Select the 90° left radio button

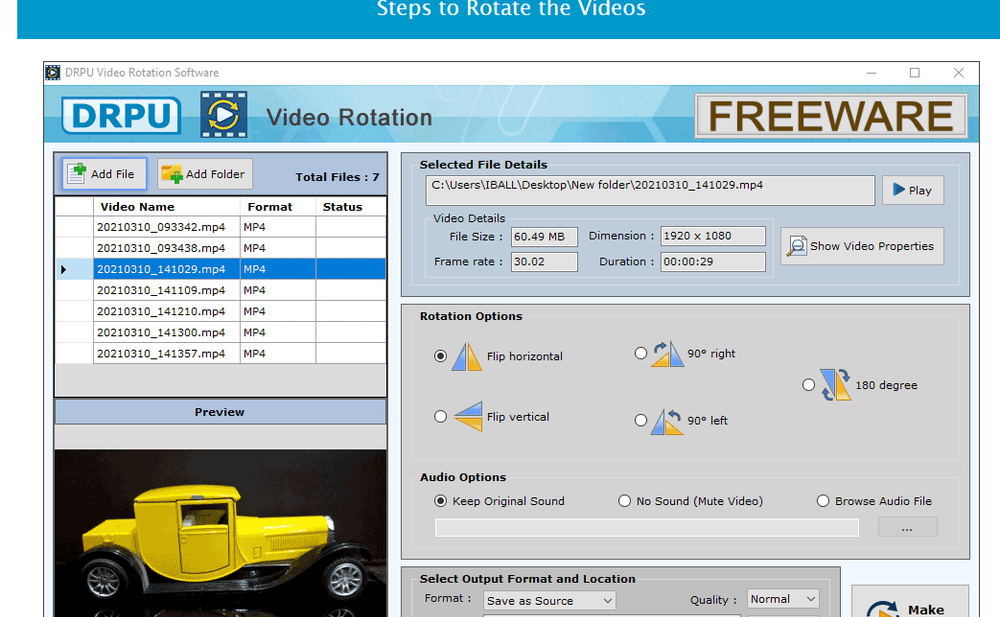tap(641, 420)
